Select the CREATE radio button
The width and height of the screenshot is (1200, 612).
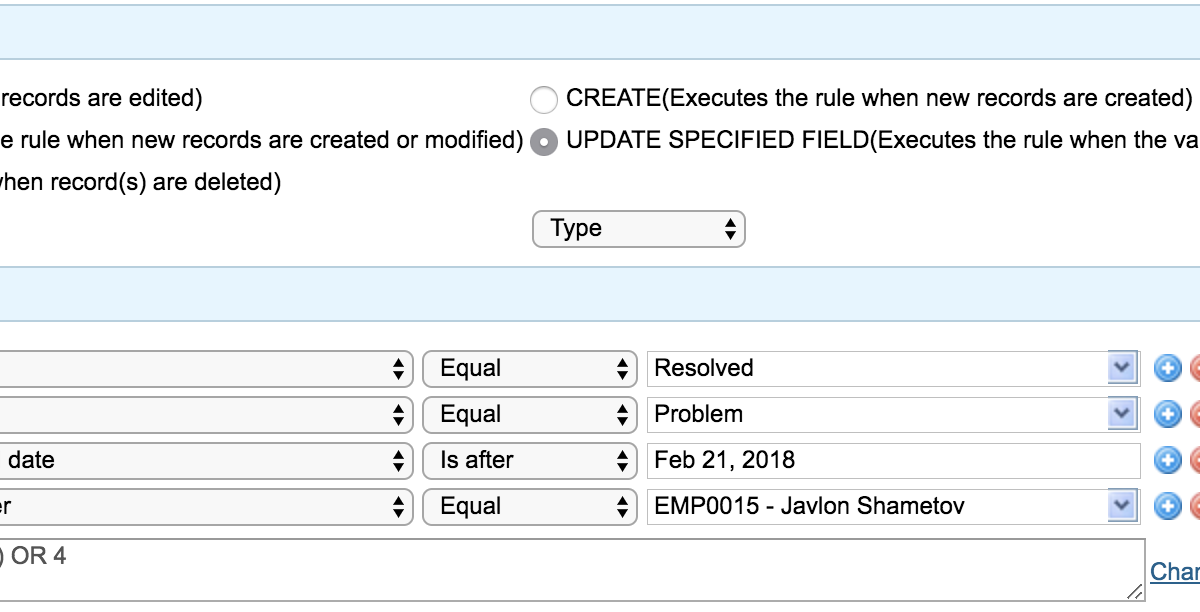coord(544,99)
